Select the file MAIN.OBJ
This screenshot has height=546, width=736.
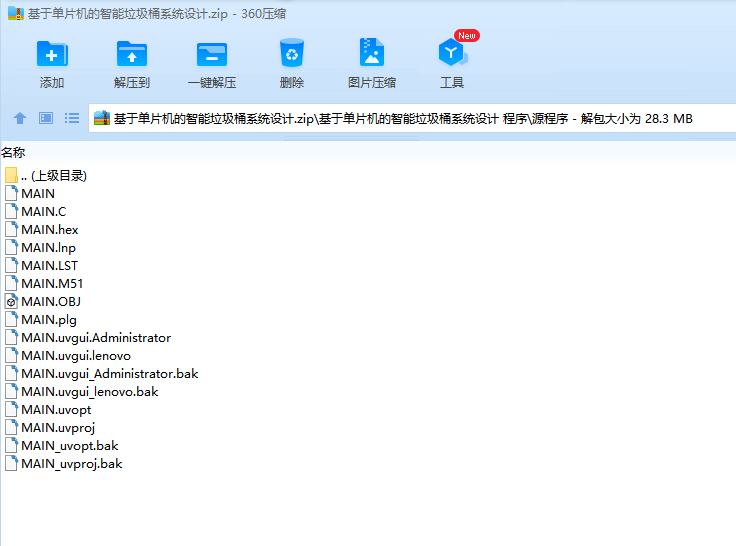[43, 301]
